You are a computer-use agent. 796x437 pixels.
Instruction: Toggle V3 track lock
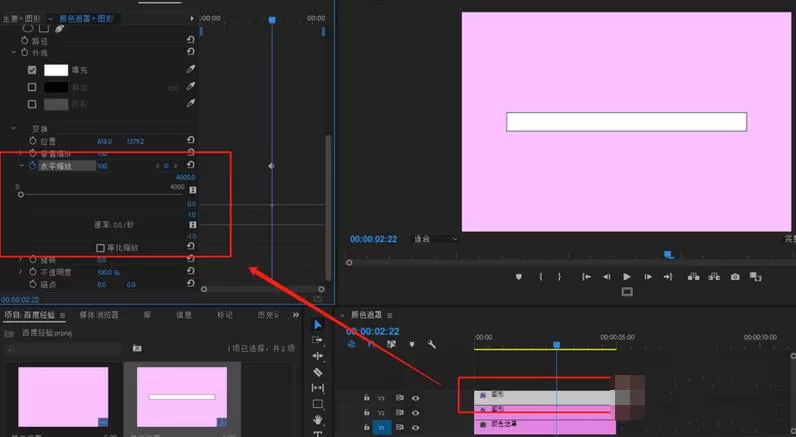367,398
